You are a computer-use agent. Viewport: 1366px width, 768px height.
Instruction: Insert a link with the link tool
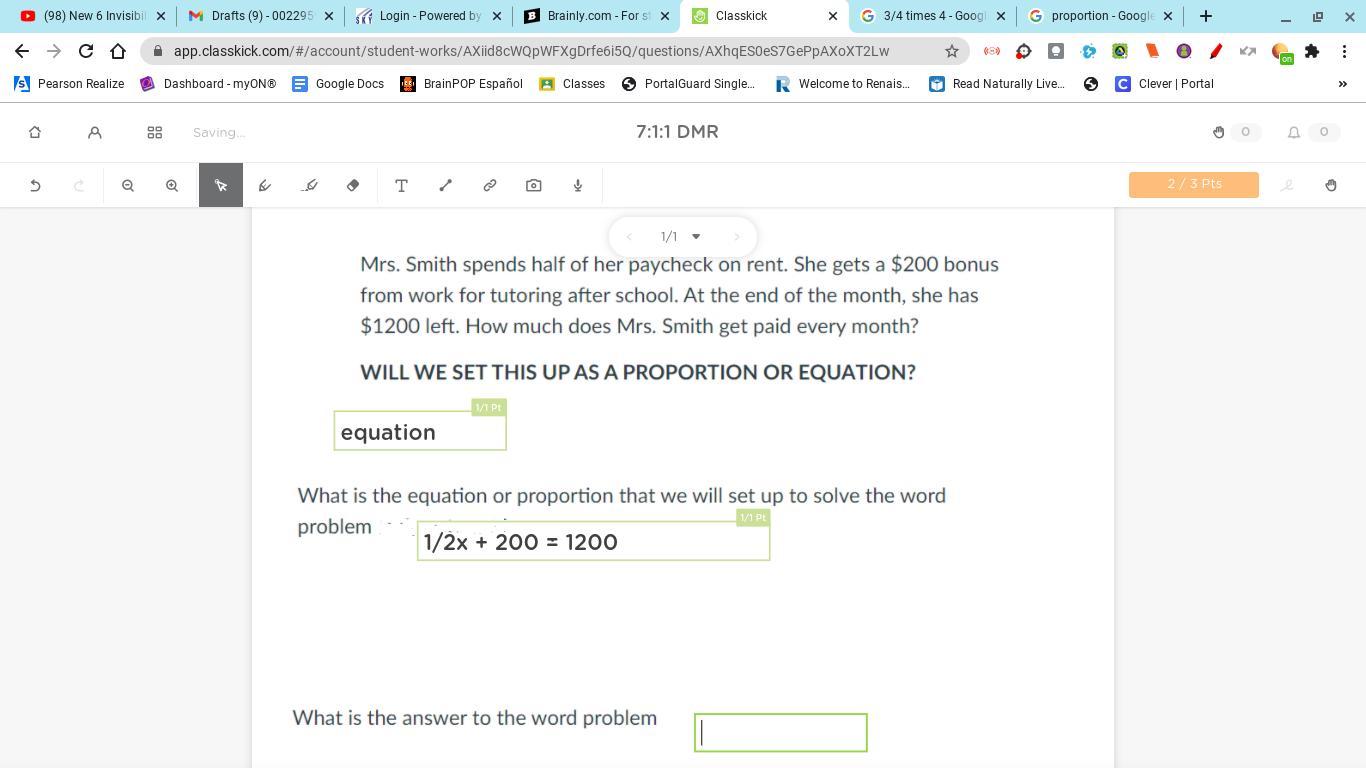[490, 185]
